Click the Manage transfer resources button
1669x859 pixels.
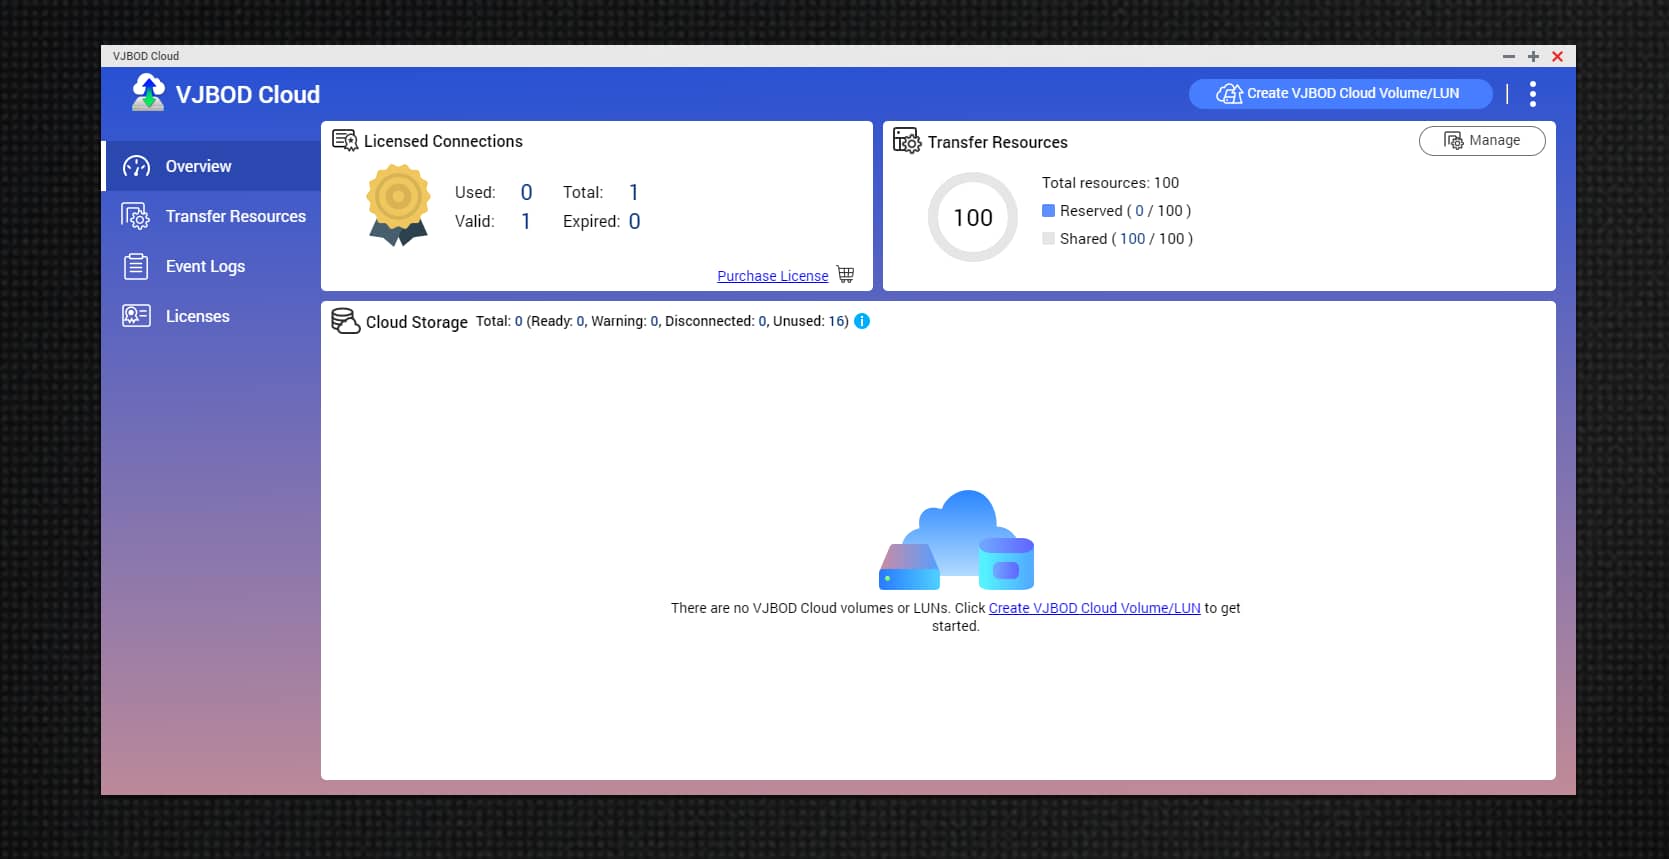click(1482, 141)
